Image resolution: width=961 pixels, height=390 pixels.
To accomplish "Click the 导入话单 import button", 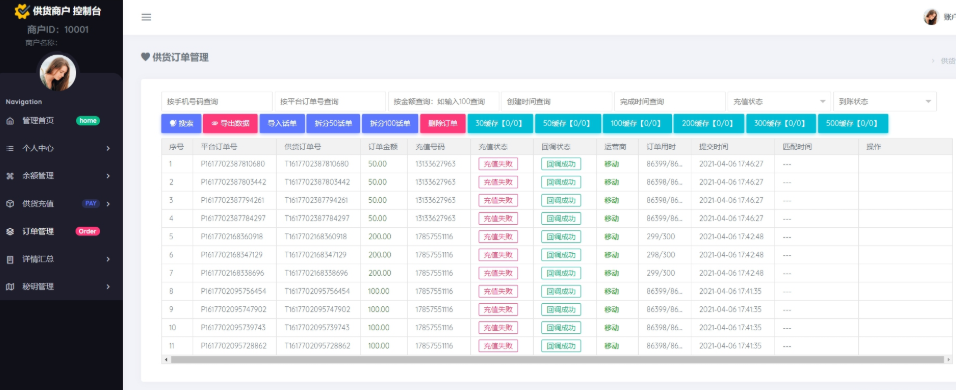I will pyautogui.click(x=282, y=123).
